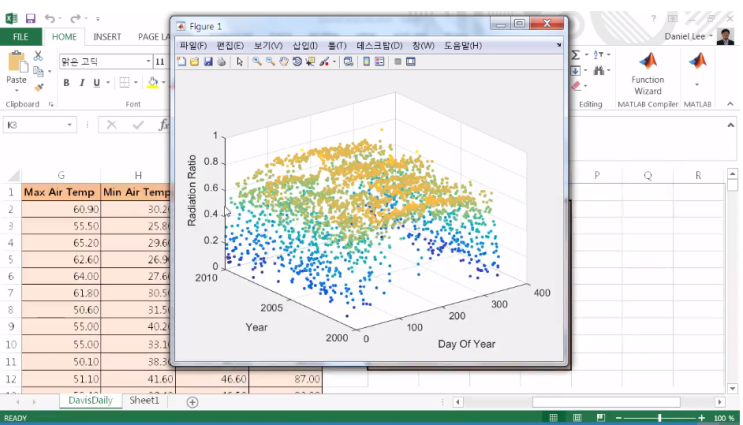Open the 편집(E) menu in Figure 1
This screenshot has width=743, height=425.
click(230, 45)
